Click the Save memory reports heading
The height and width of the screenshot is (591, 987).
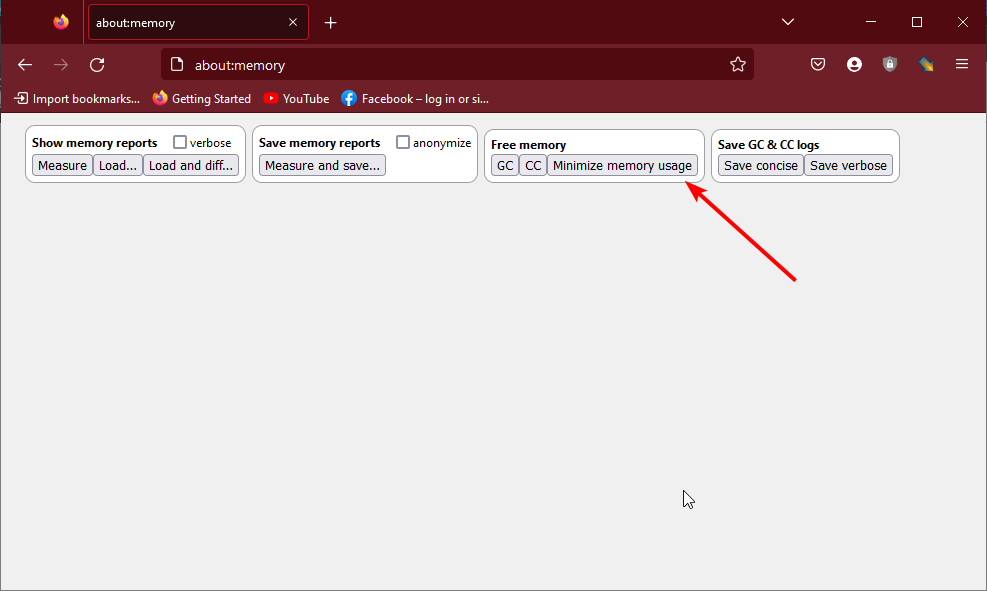(x=320, y=143)
